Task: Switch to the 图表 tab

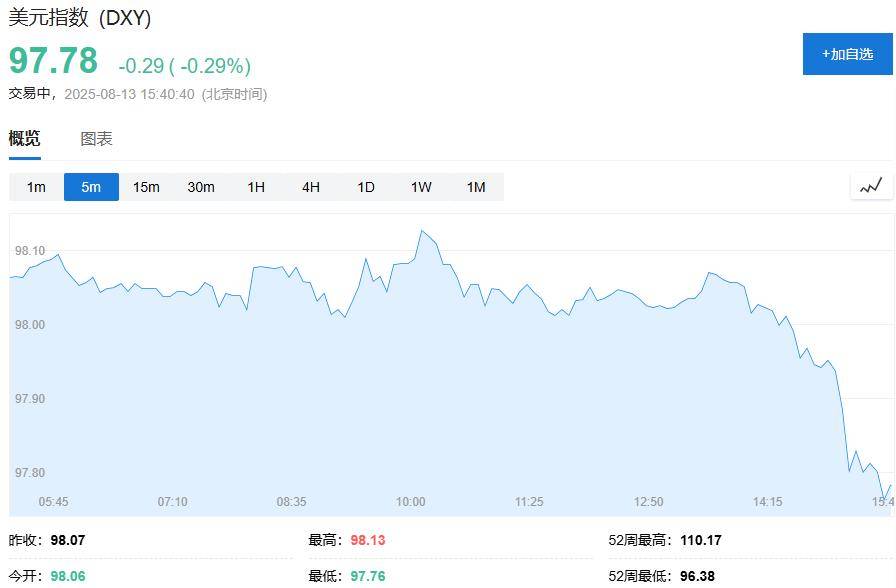Action: 96,138
